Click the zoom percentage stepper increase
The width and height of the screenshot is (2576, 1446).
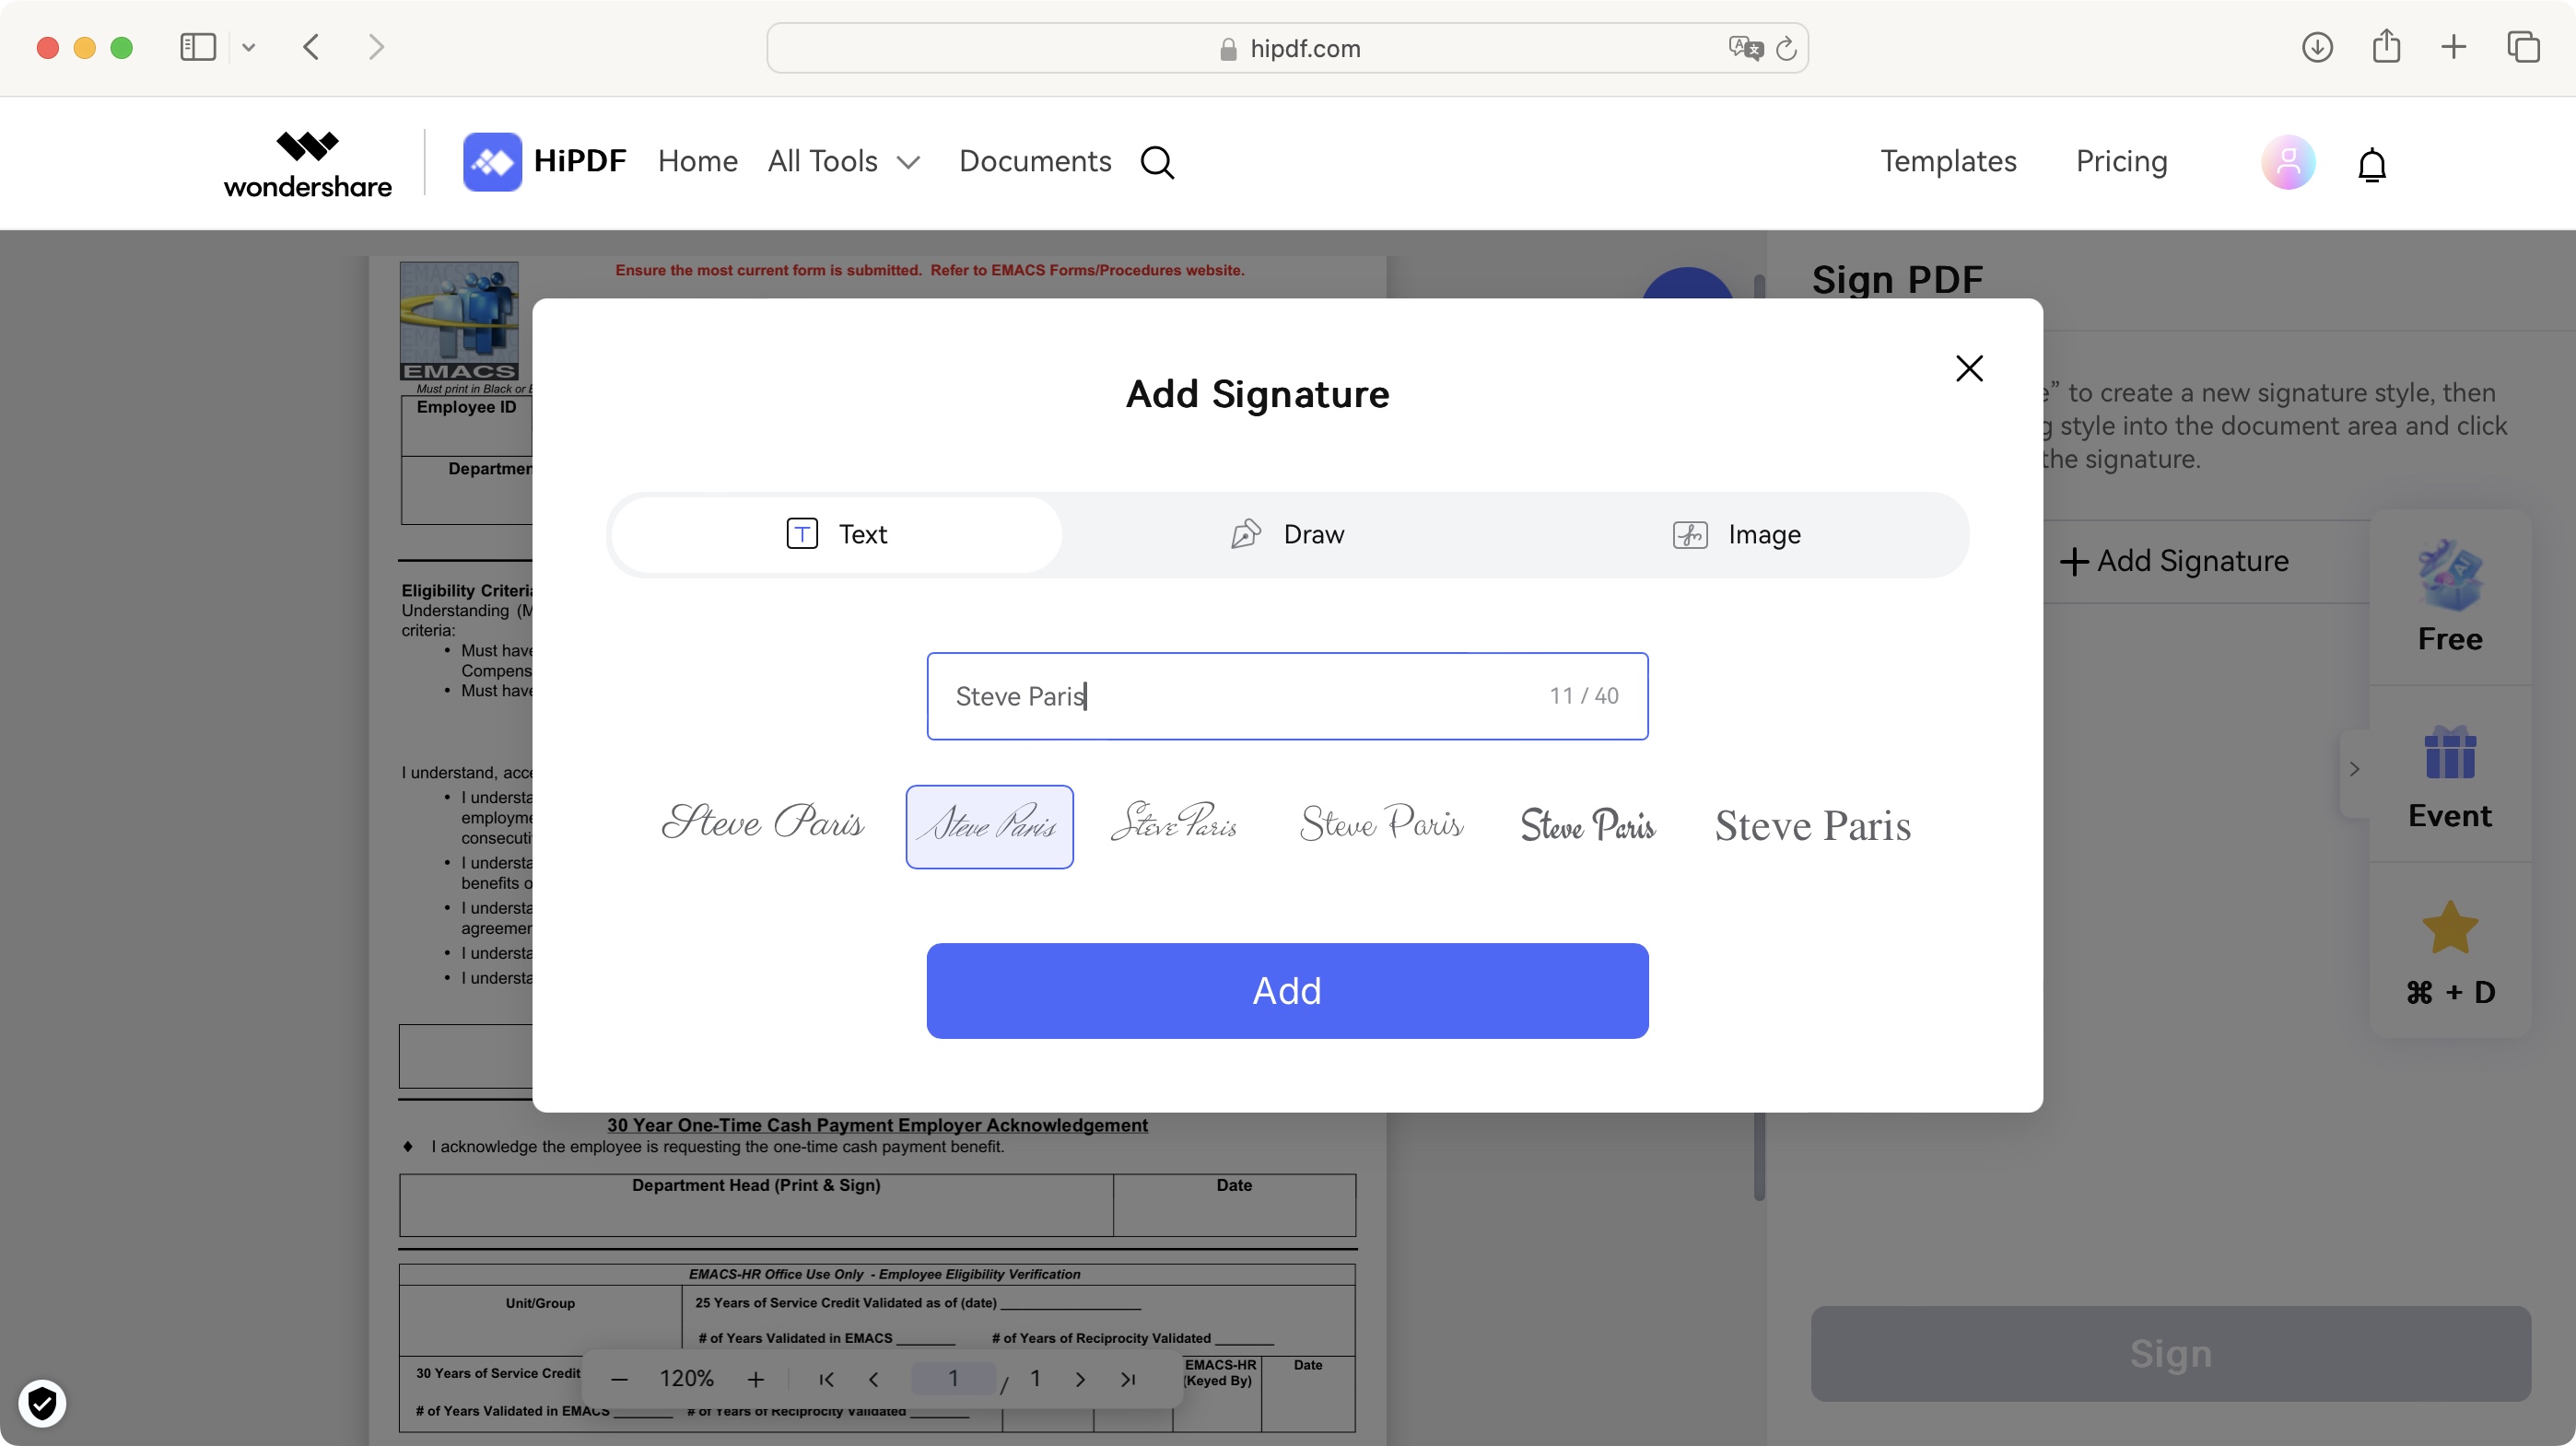pyautogui.click(x=755, y=1381)
